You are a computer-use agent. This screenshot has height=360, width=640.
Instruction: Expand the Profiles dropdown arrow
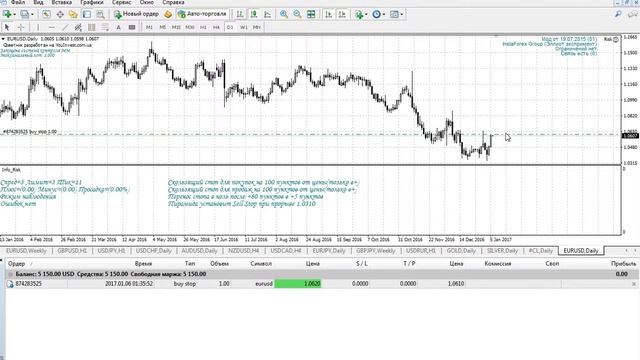point(32,14)
